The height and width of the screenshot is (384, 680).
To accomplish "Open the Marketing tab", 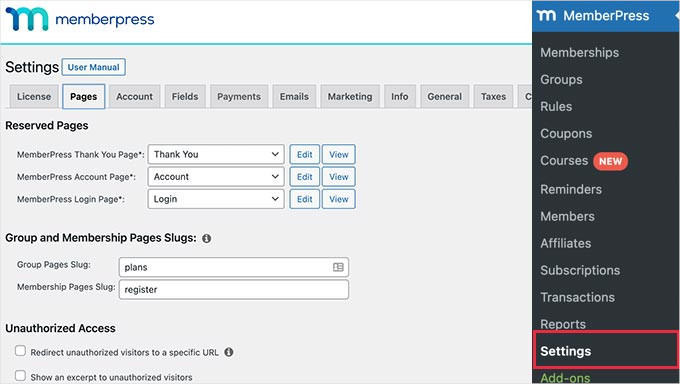I will (350, 96).
